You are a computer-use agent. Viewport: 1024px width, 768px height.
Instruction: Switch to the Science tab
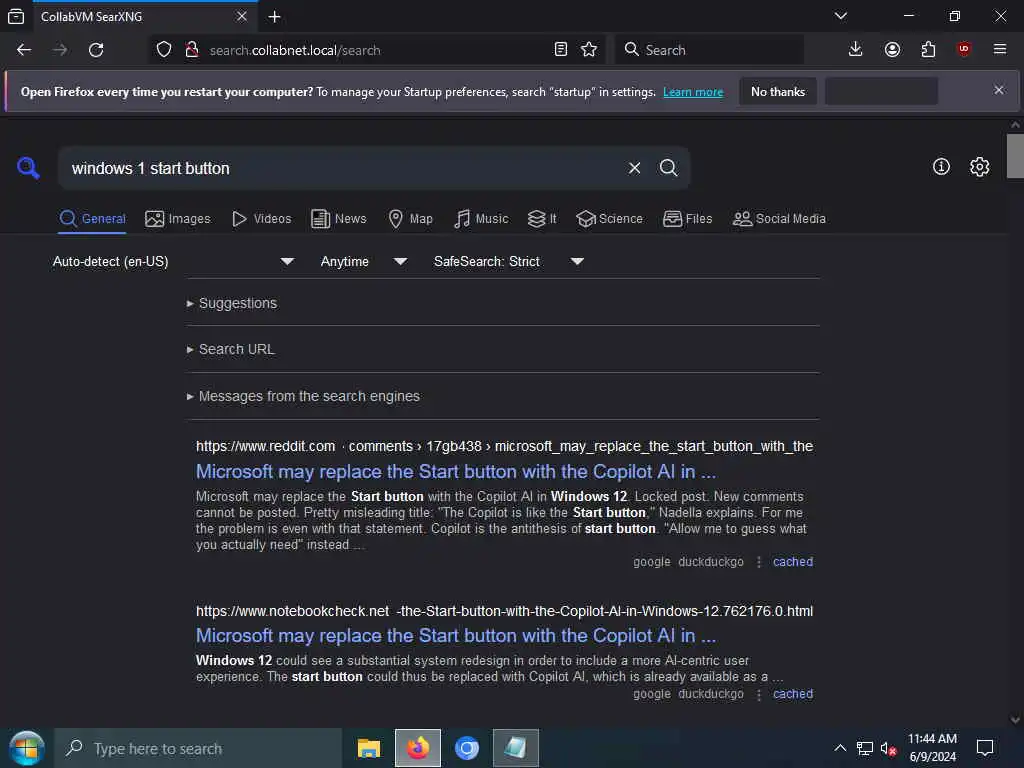609,219
